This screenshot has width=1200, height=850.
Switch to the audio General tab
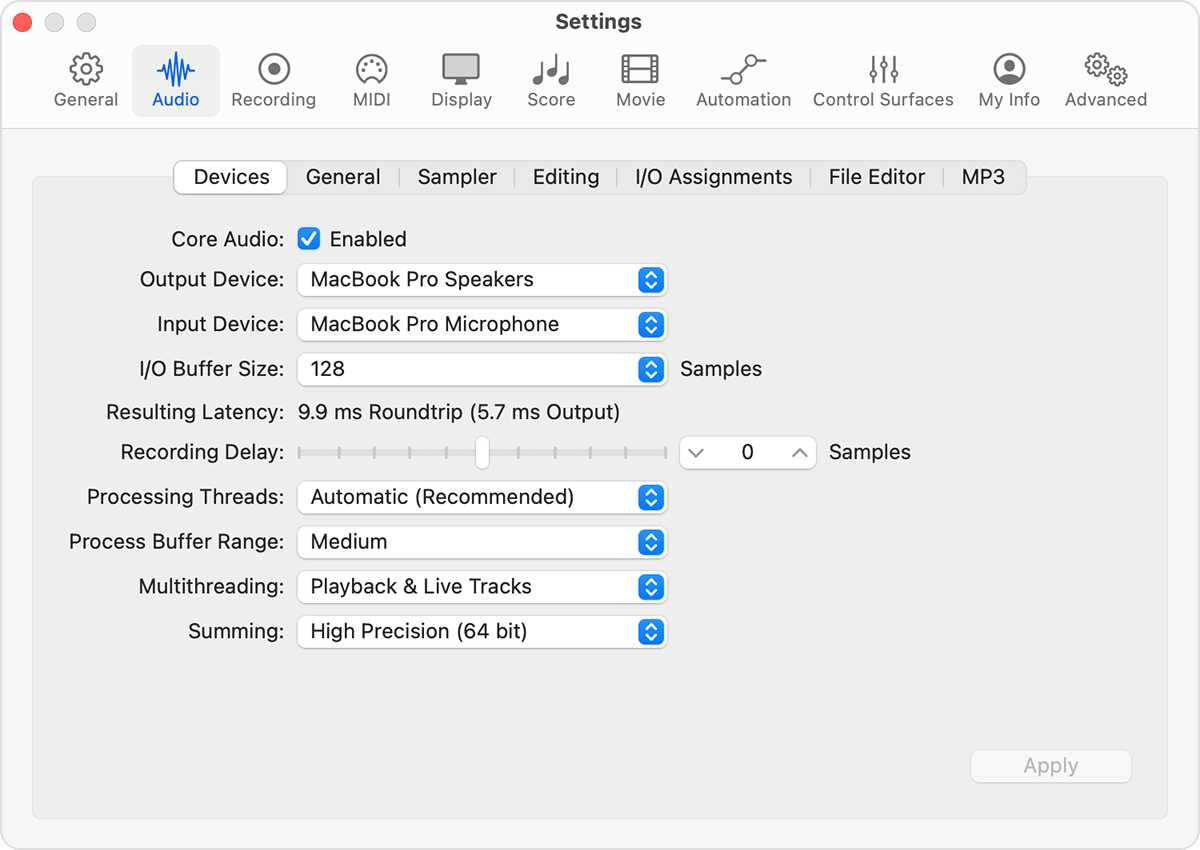click(x=343, y=177)
